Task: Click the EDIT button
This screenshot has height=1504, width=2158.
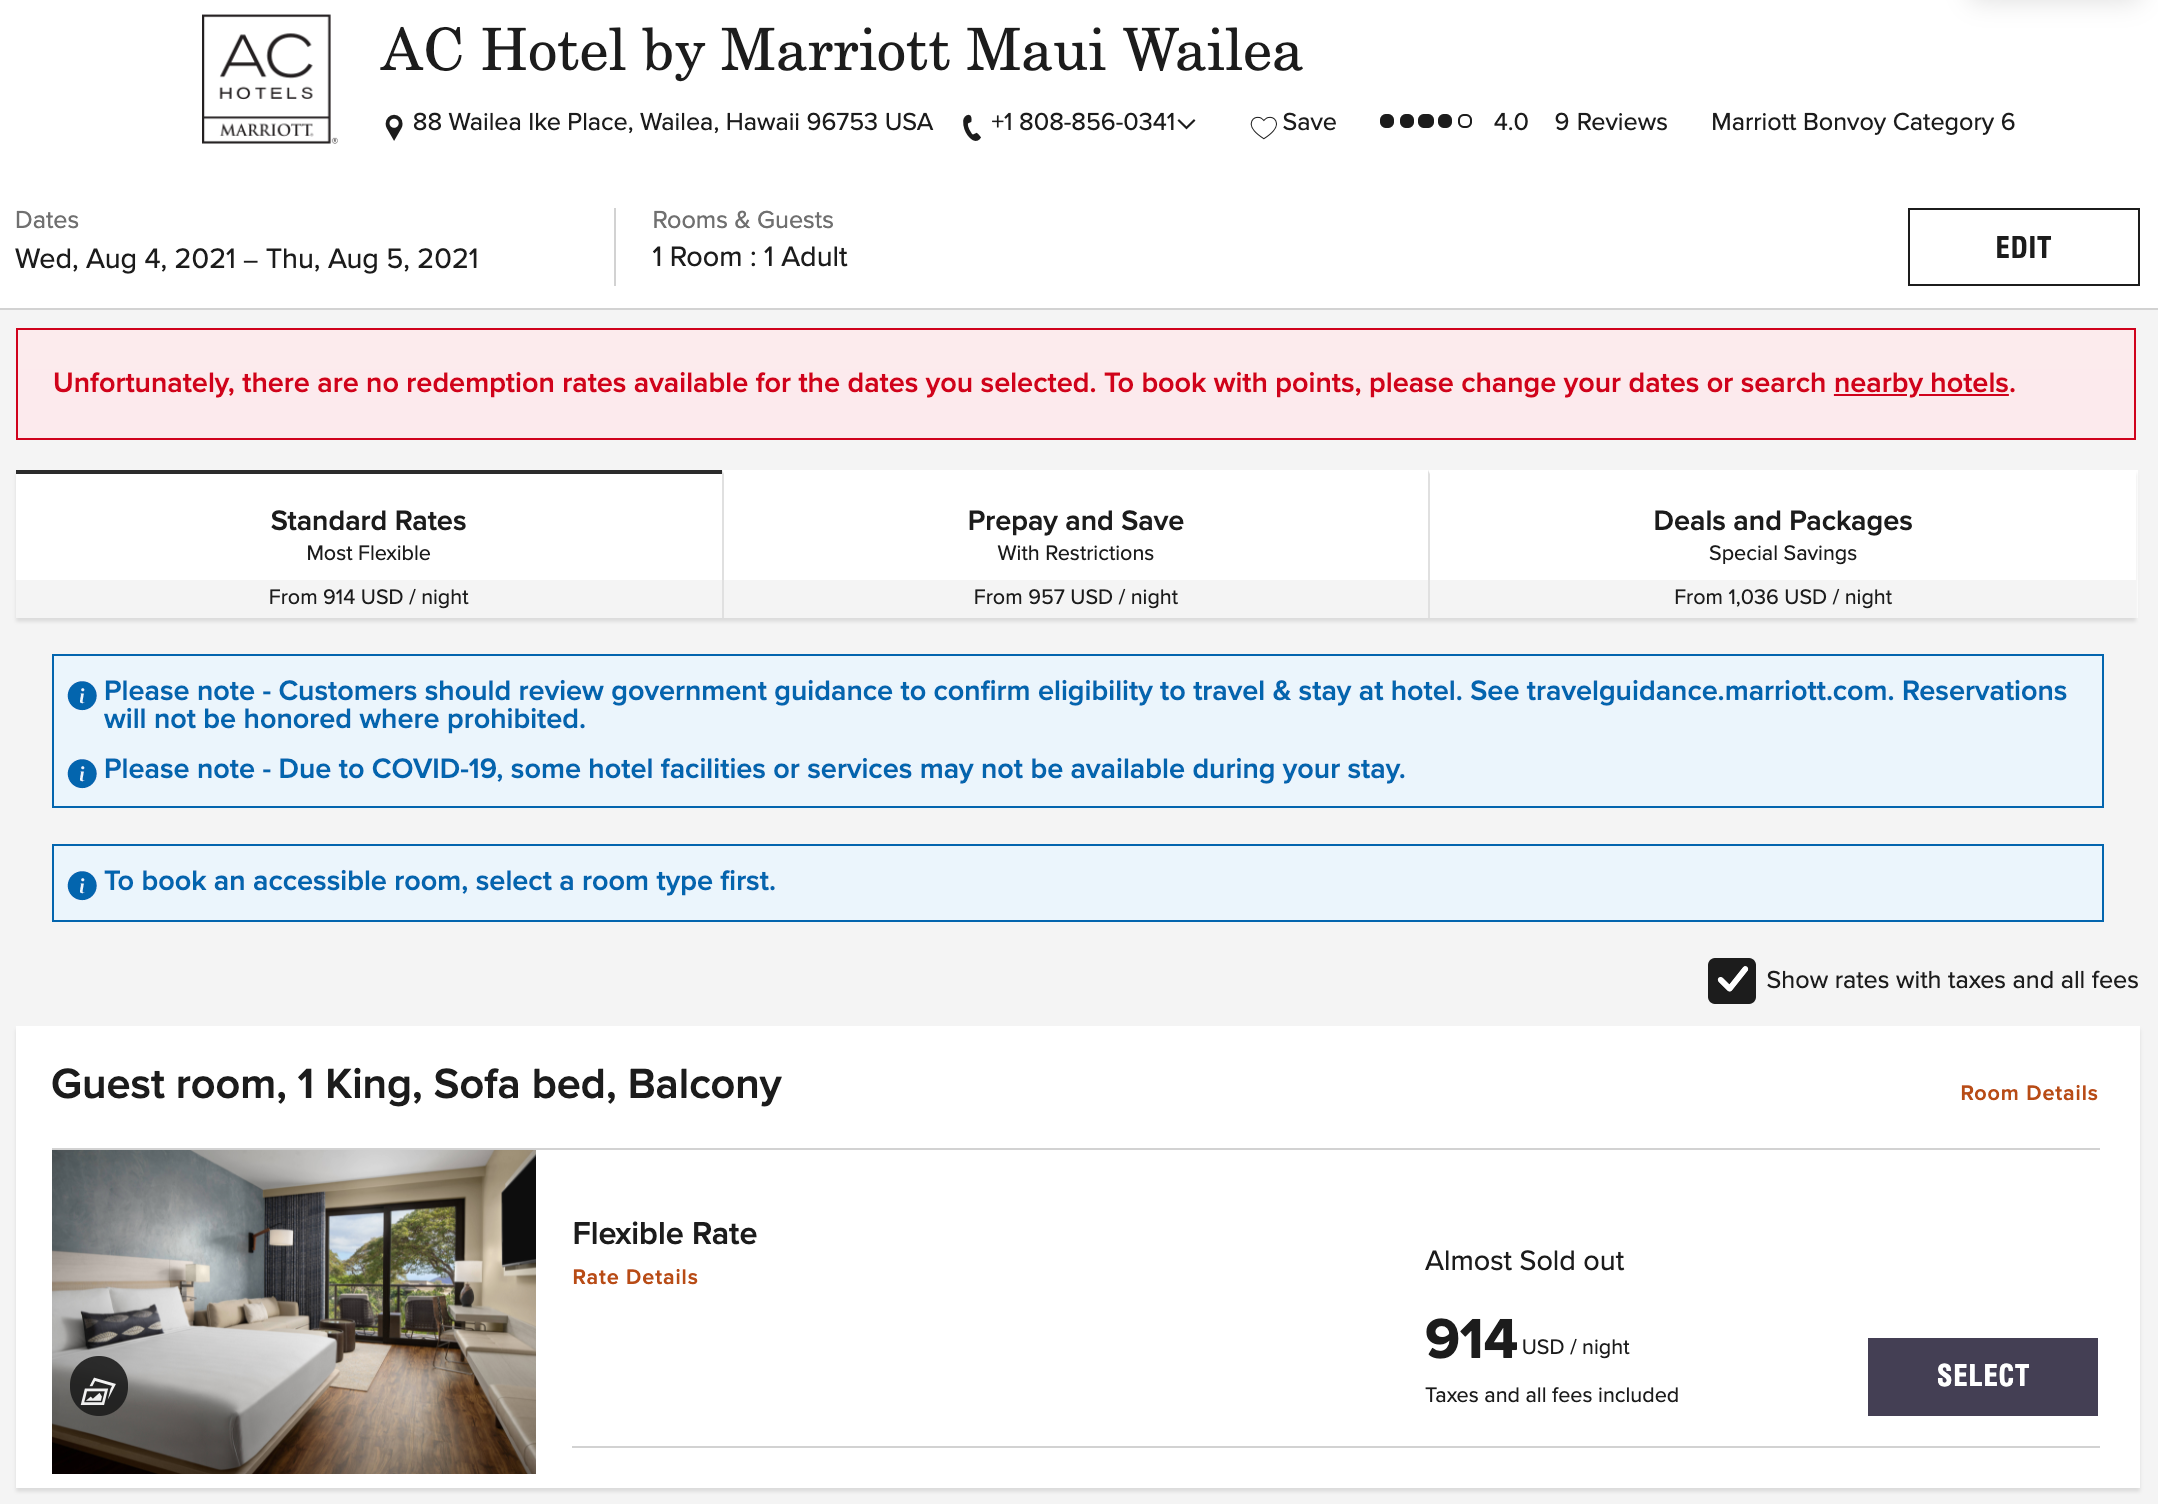Action: click(2023, 247)
